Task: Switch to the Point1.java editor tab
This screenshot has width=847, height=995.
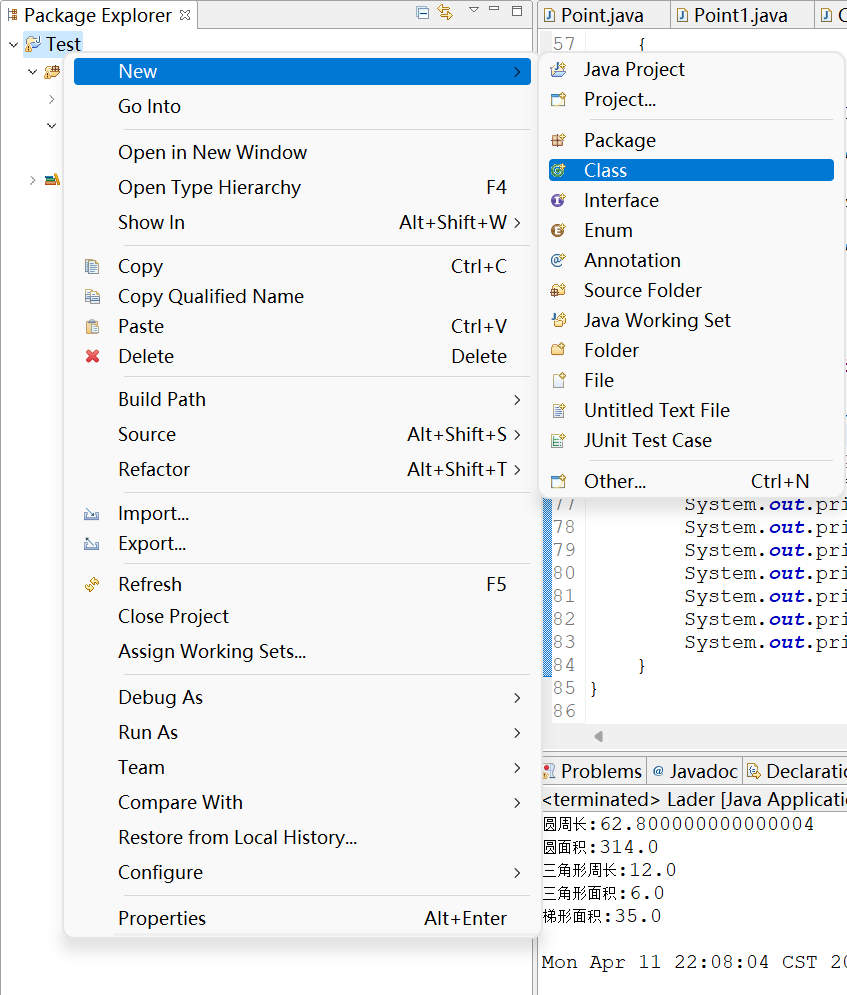Action: click(739, 15)
